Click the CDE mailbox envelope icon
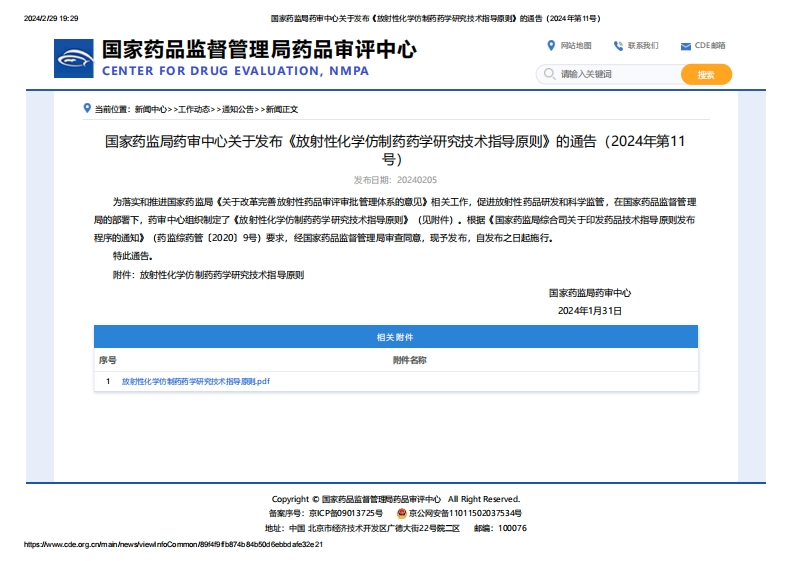This screenshot has width=793, height=561. (685, 46)
